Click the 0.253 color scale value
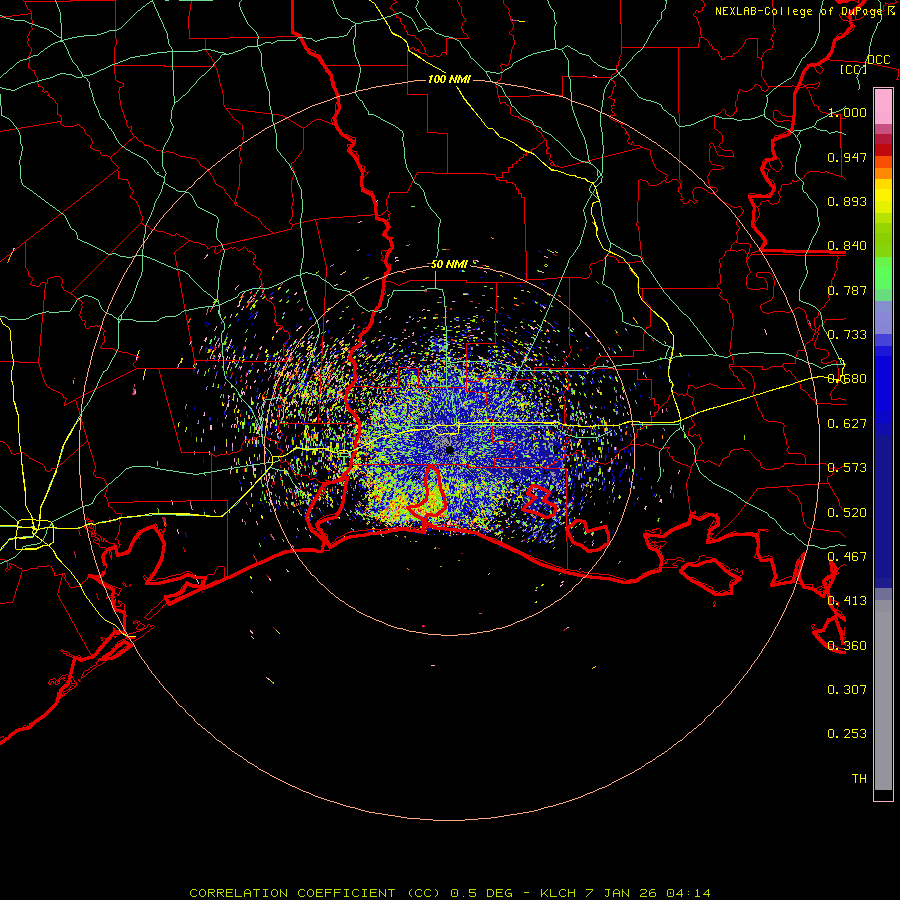The image size is (900, 900). click(847, 734)
